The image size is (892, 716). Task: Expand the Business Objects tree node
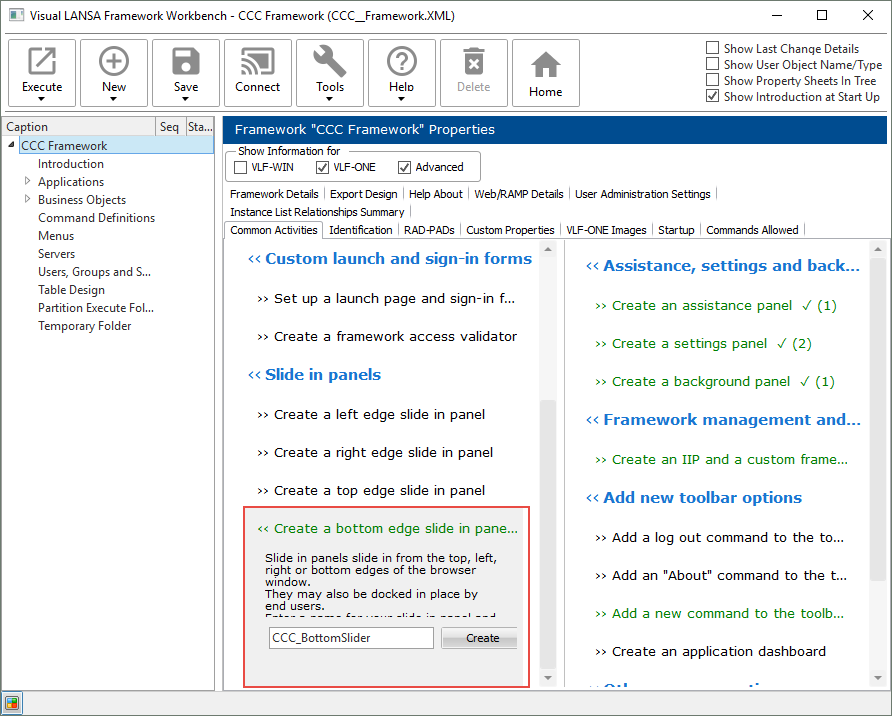coord(28,200)
